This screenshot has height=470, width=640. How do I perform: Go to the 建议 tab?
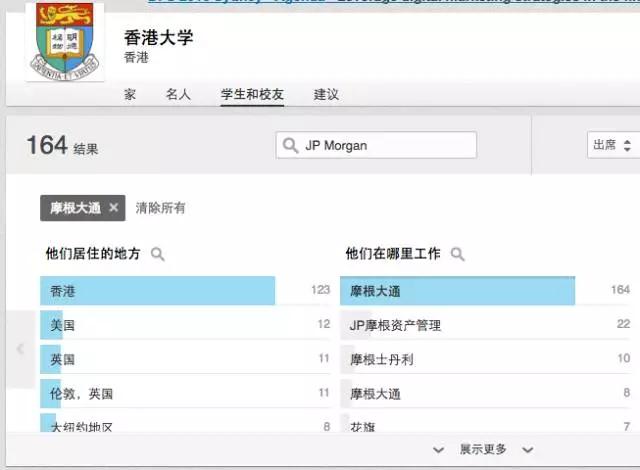point(326,95)
